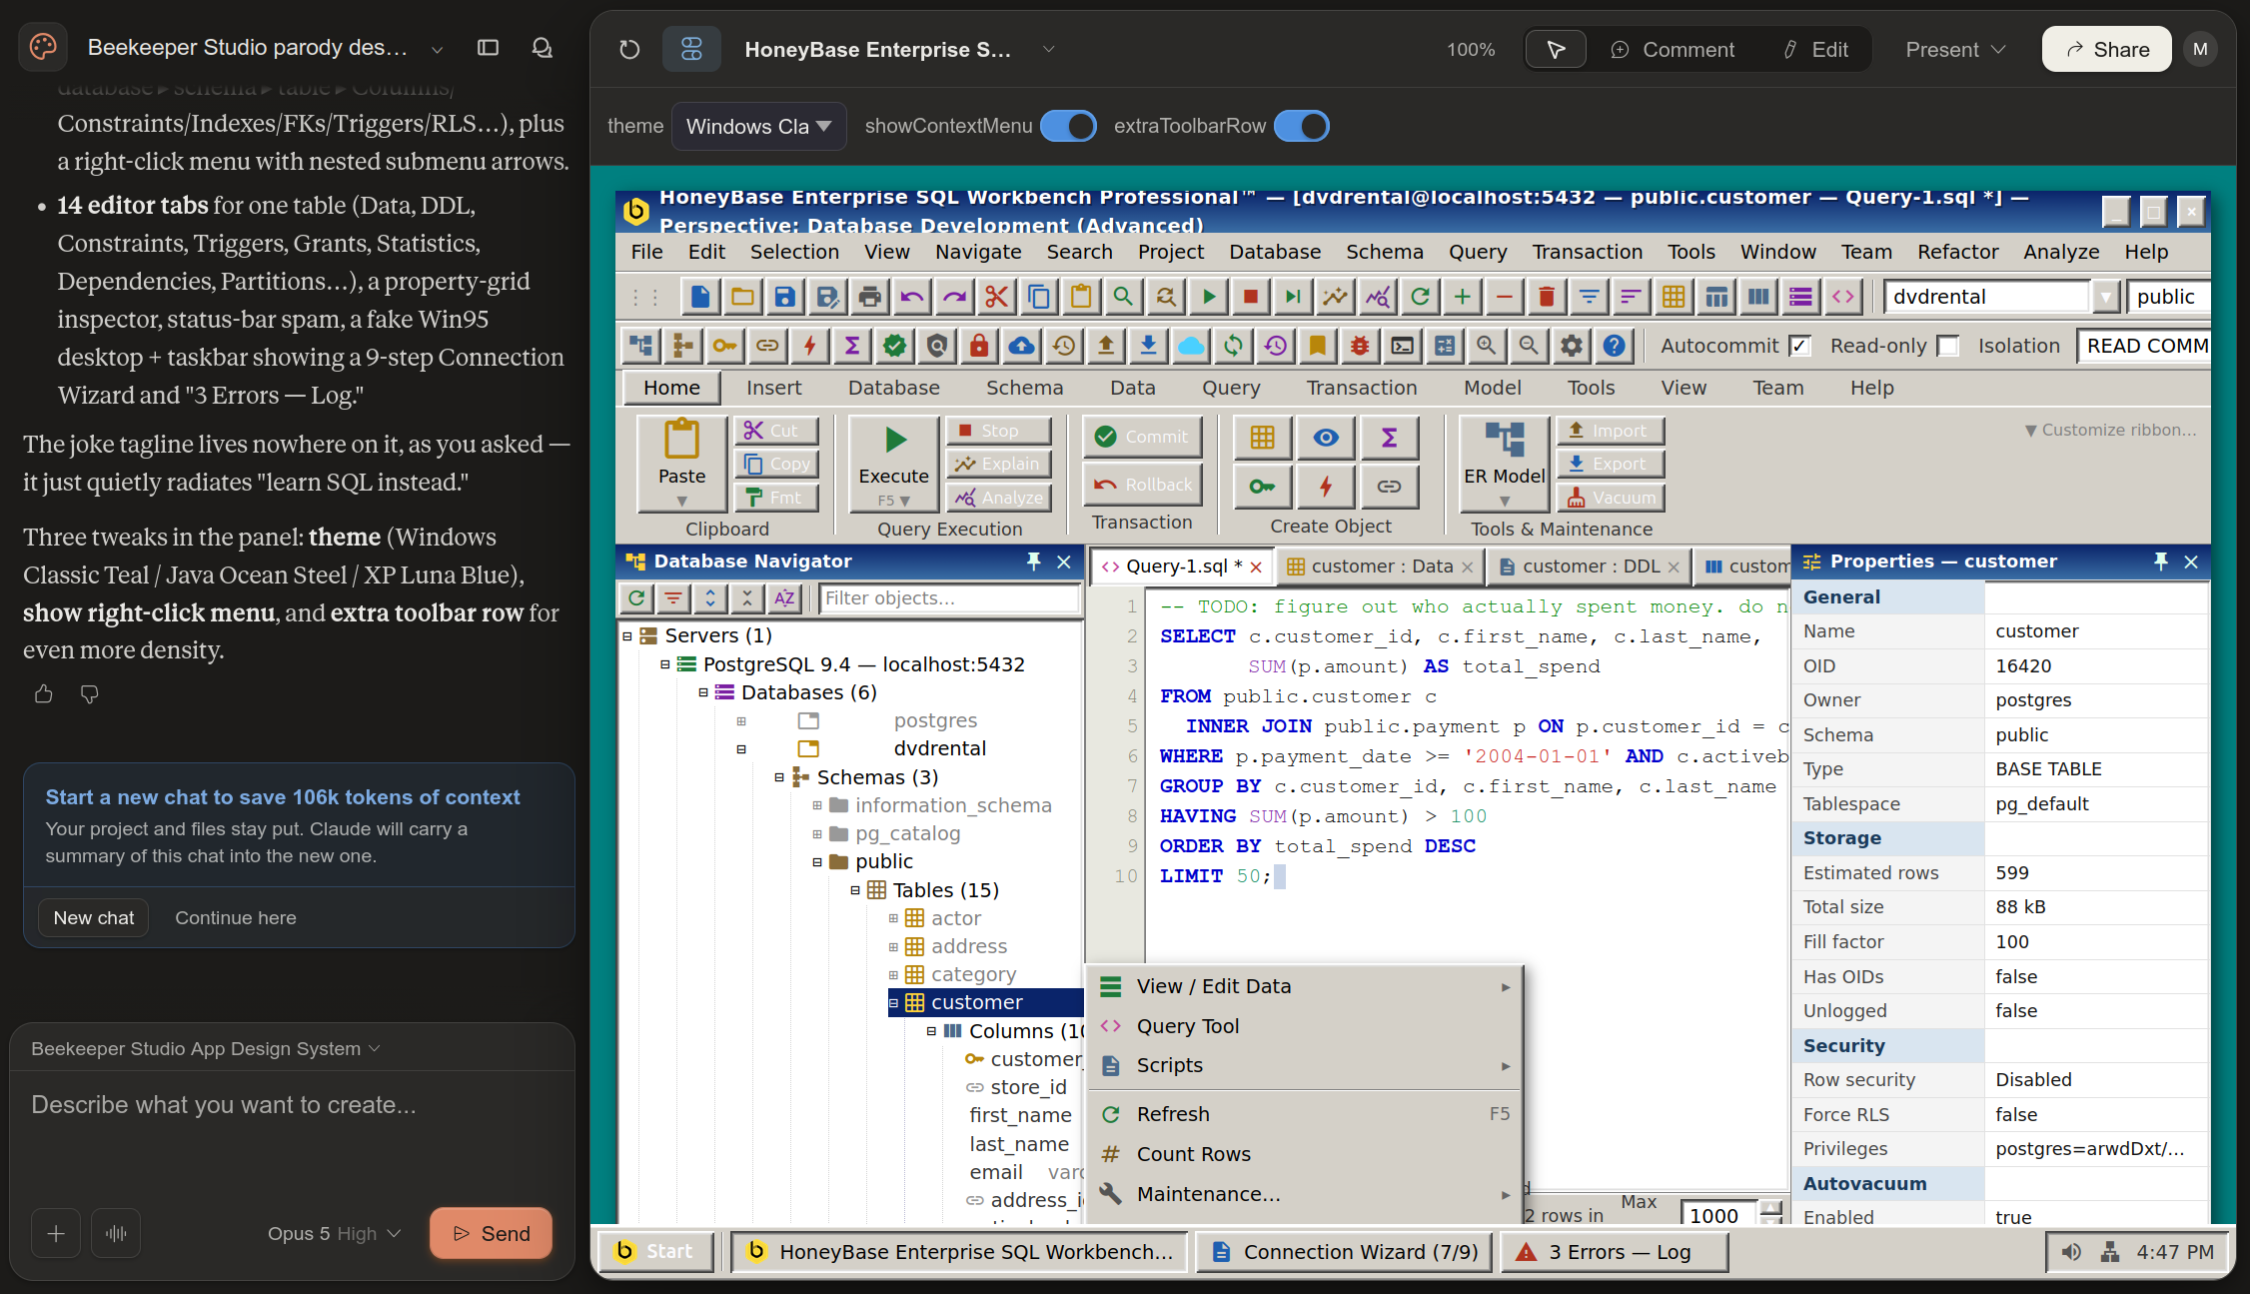
Task: Check the Read-only checkbox
Action: (1947, 346)
